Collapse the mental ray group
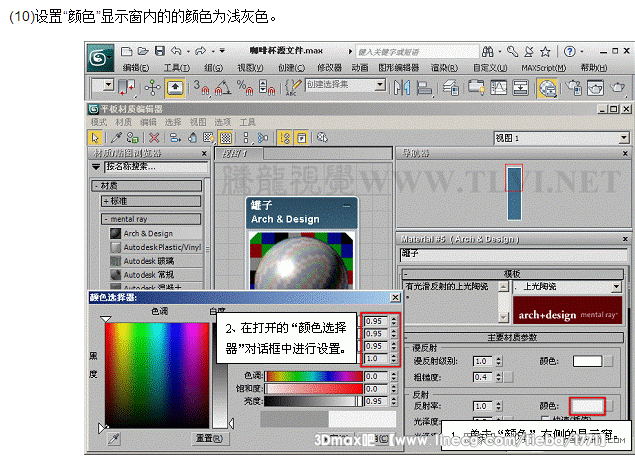635x457 pixels. click(x=151, y=219)
